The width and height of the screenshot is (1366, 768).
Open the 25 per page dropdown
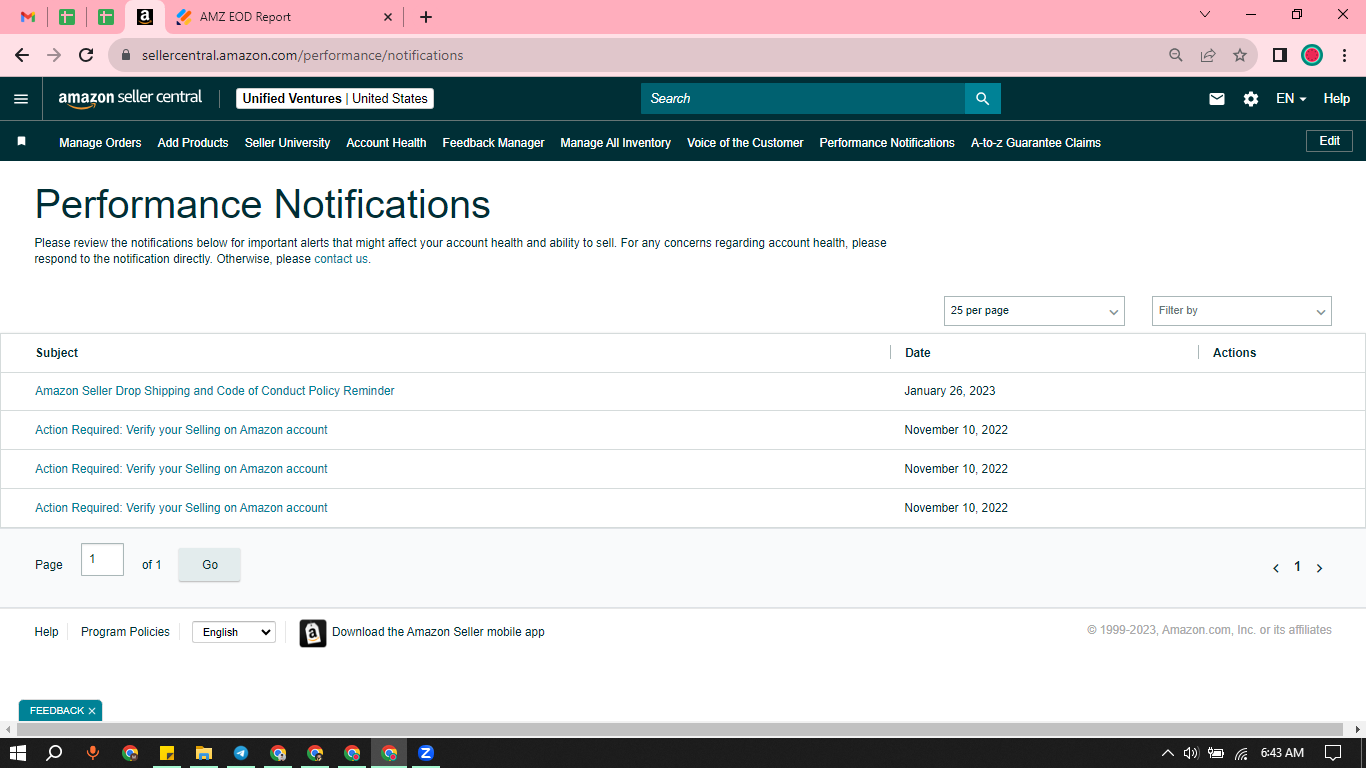(1034, 311)
